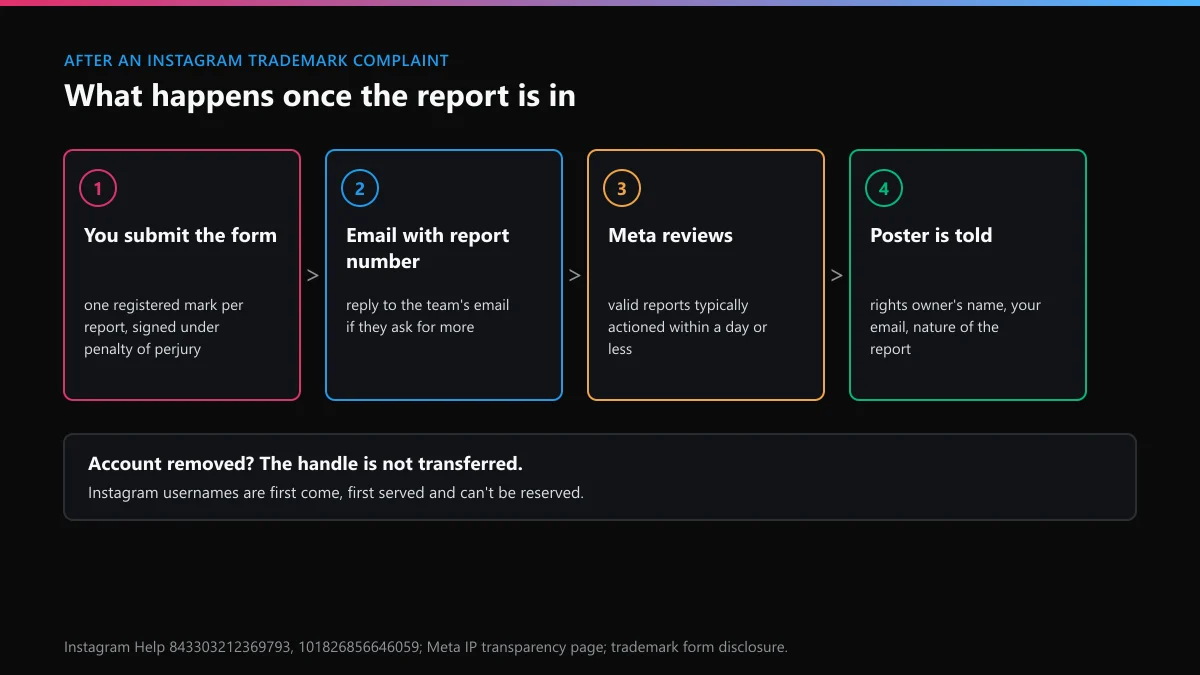This screenshot has width=1200, height=675.
Task: Select the 'You submit the form' heading
Action: tap(180, 236)
